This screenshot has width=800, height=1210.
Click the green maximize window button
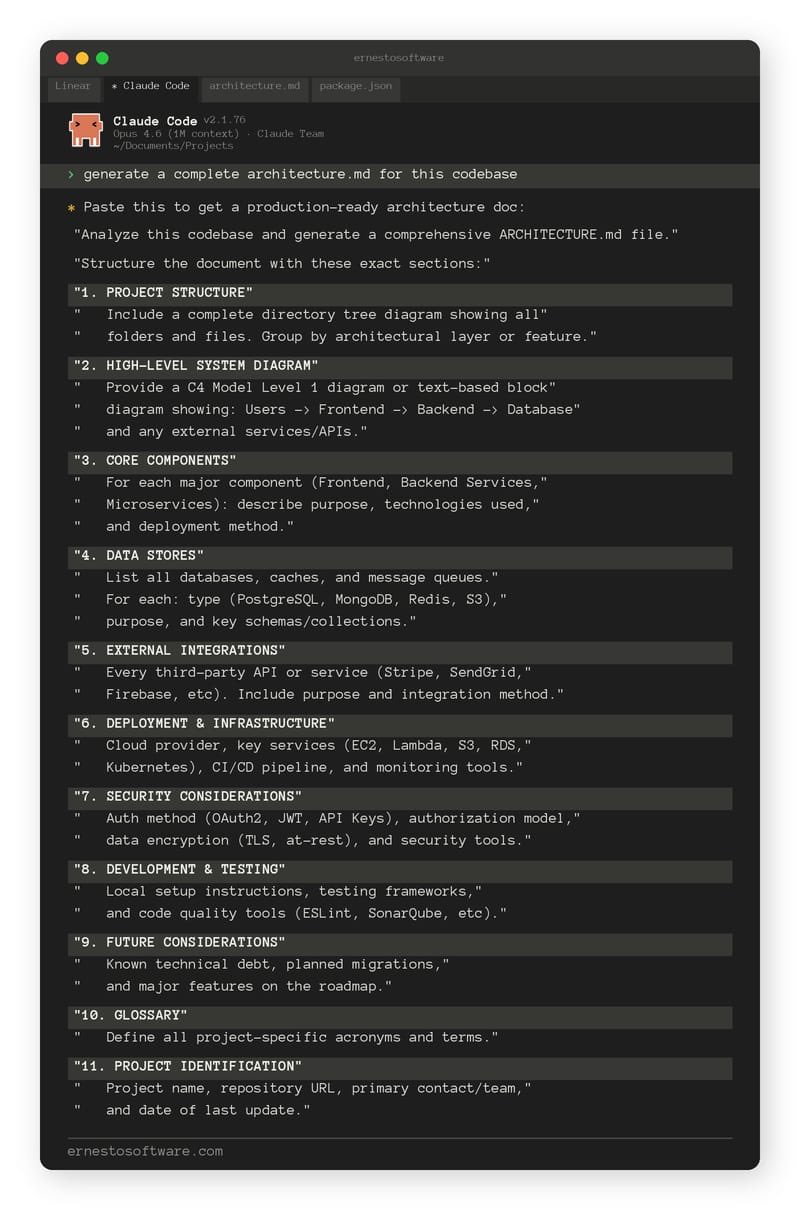click(102, 58)
